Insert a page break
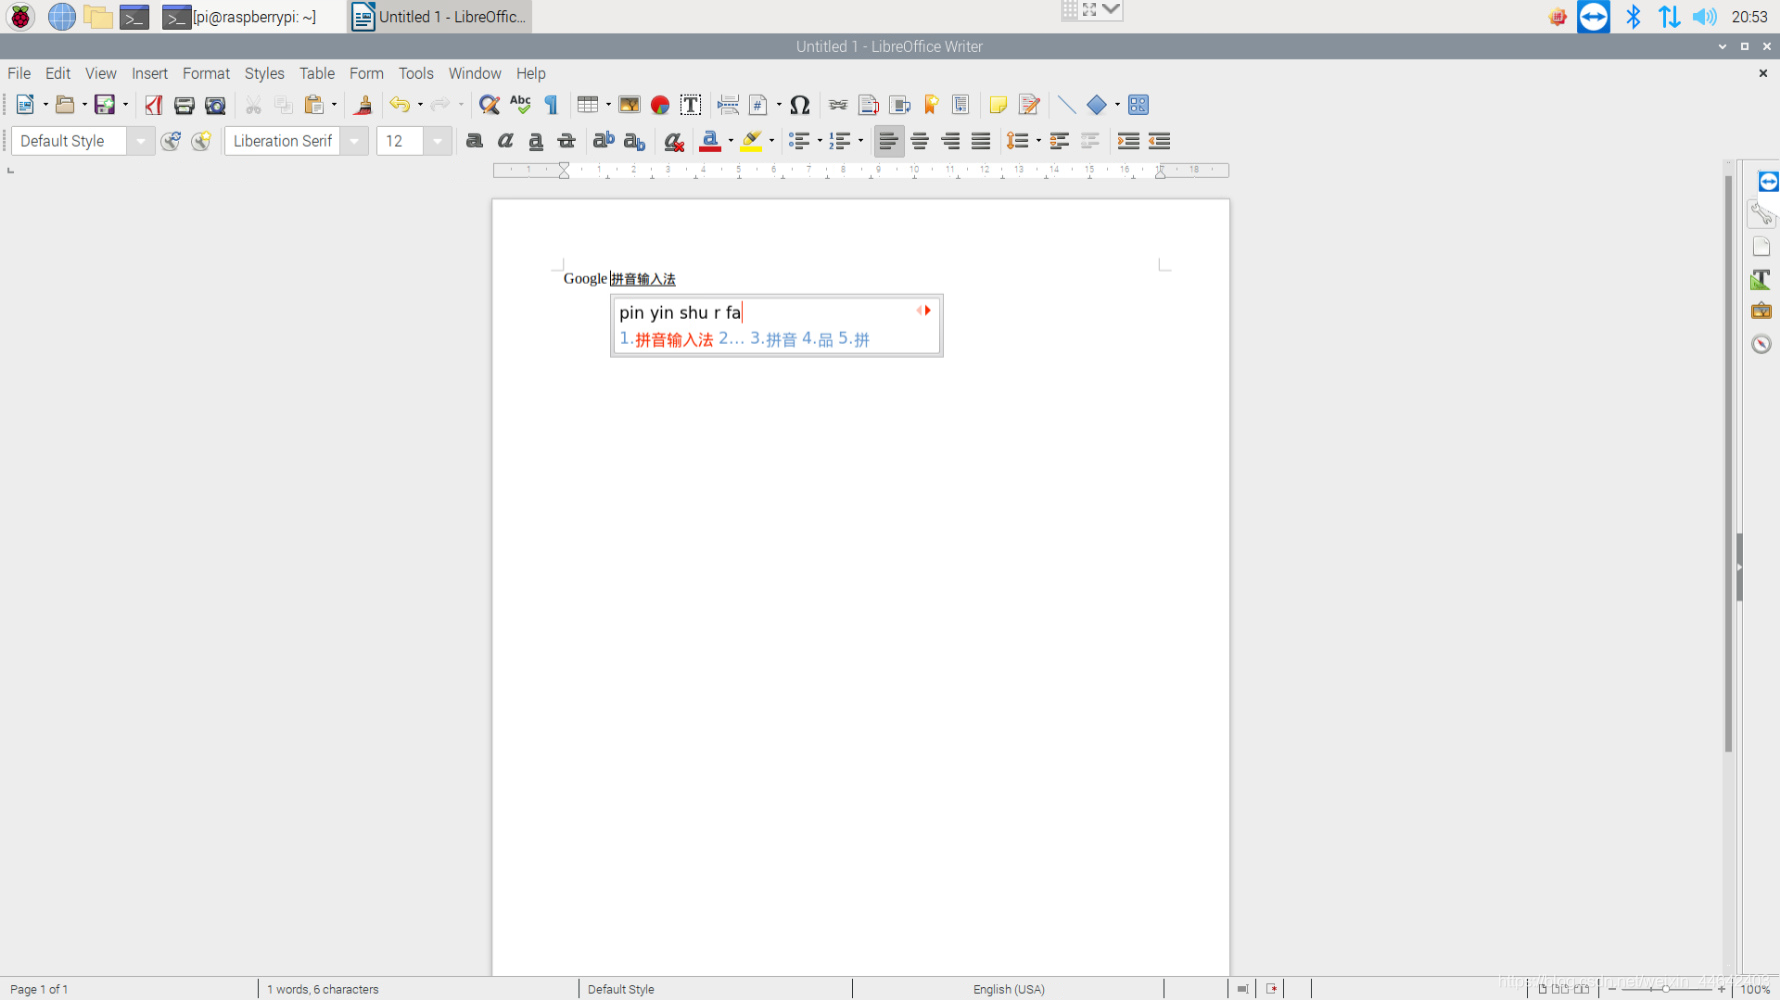Screen dimensions: 1780x1000 tap(728, 105)
